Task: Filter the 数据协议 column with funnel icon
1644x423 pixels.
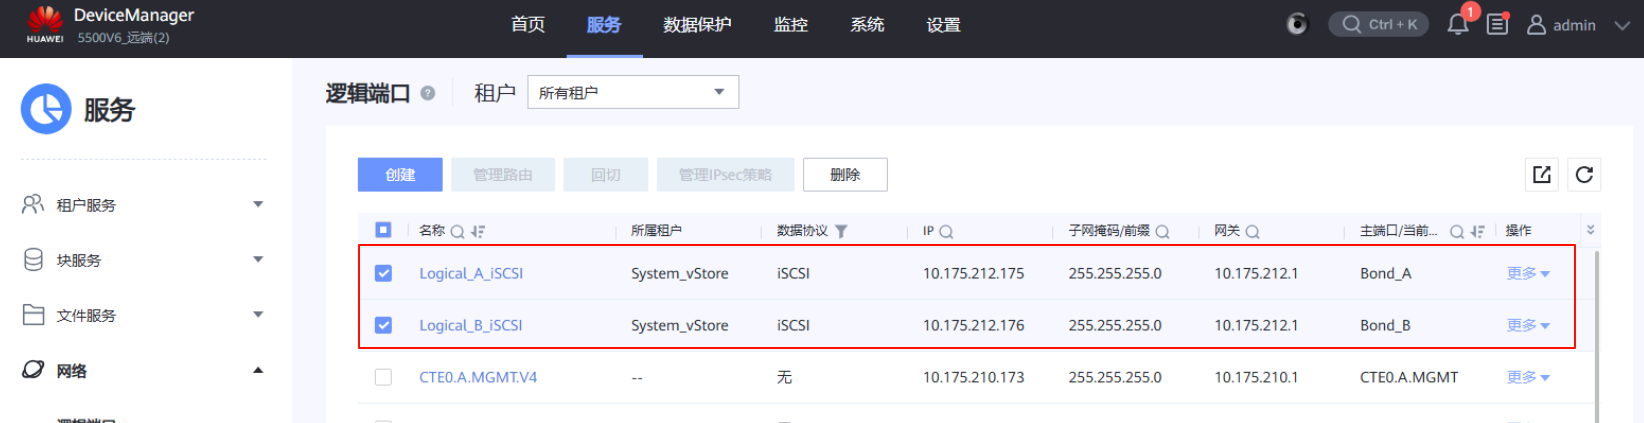Action: [x=841, y=232]
